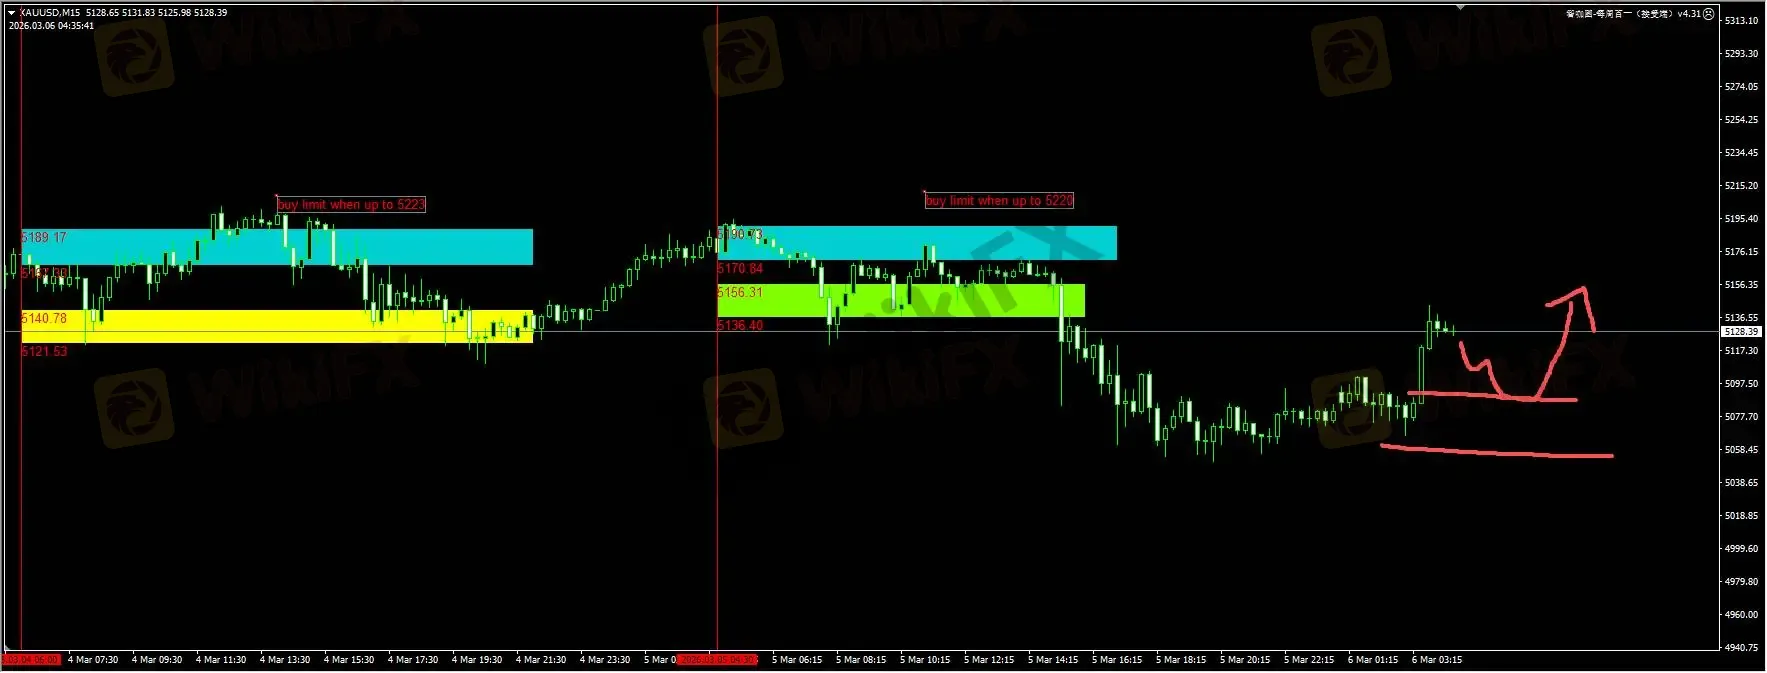Click 5274.05 on the price scale

(x=1741, y=87)
